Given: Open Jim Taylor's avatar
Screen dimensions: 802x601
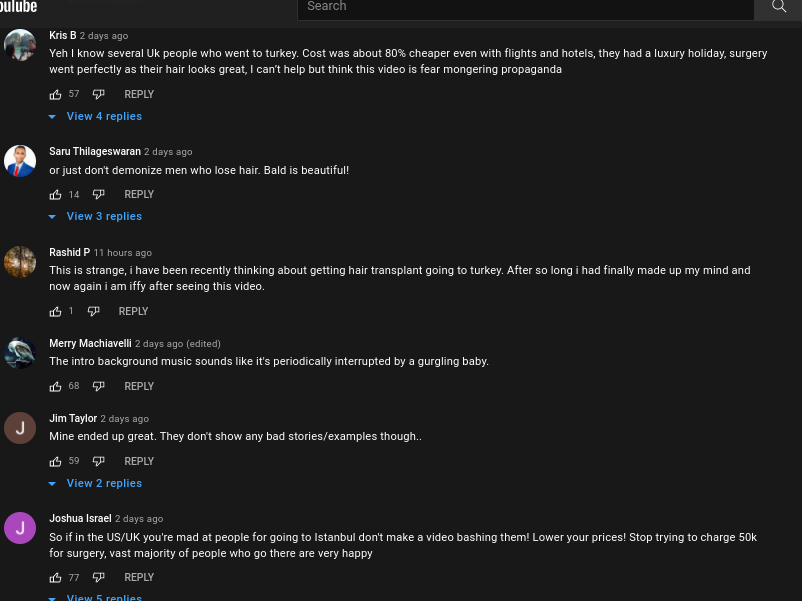Looking at the screenshot, I should pyautogui.click(x=20, y=428).
